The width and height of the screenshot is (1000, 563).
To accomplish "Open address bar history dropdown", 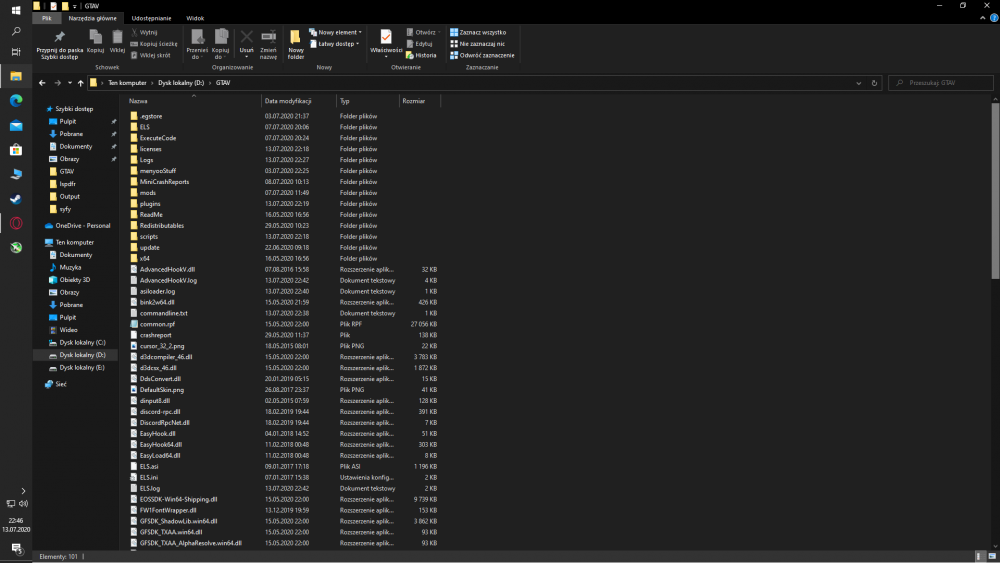I will coord(858,83).
